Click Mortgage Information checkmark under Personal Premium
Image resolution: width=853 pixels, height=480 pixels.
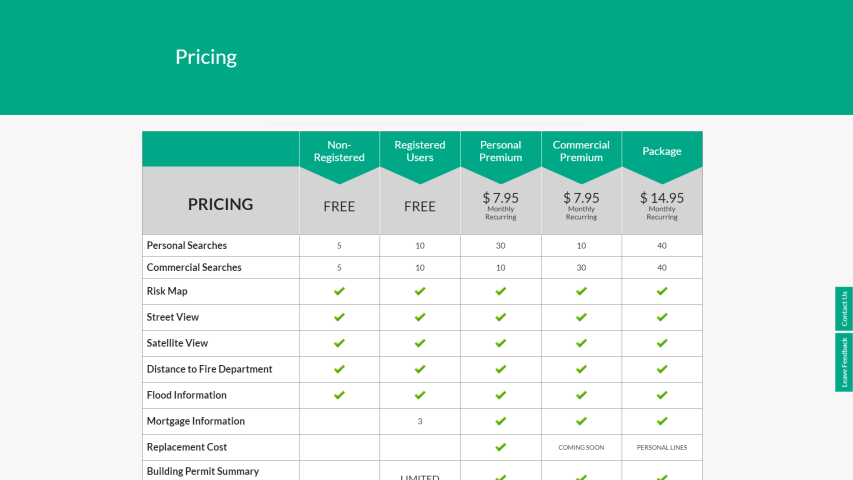point(500,421)
